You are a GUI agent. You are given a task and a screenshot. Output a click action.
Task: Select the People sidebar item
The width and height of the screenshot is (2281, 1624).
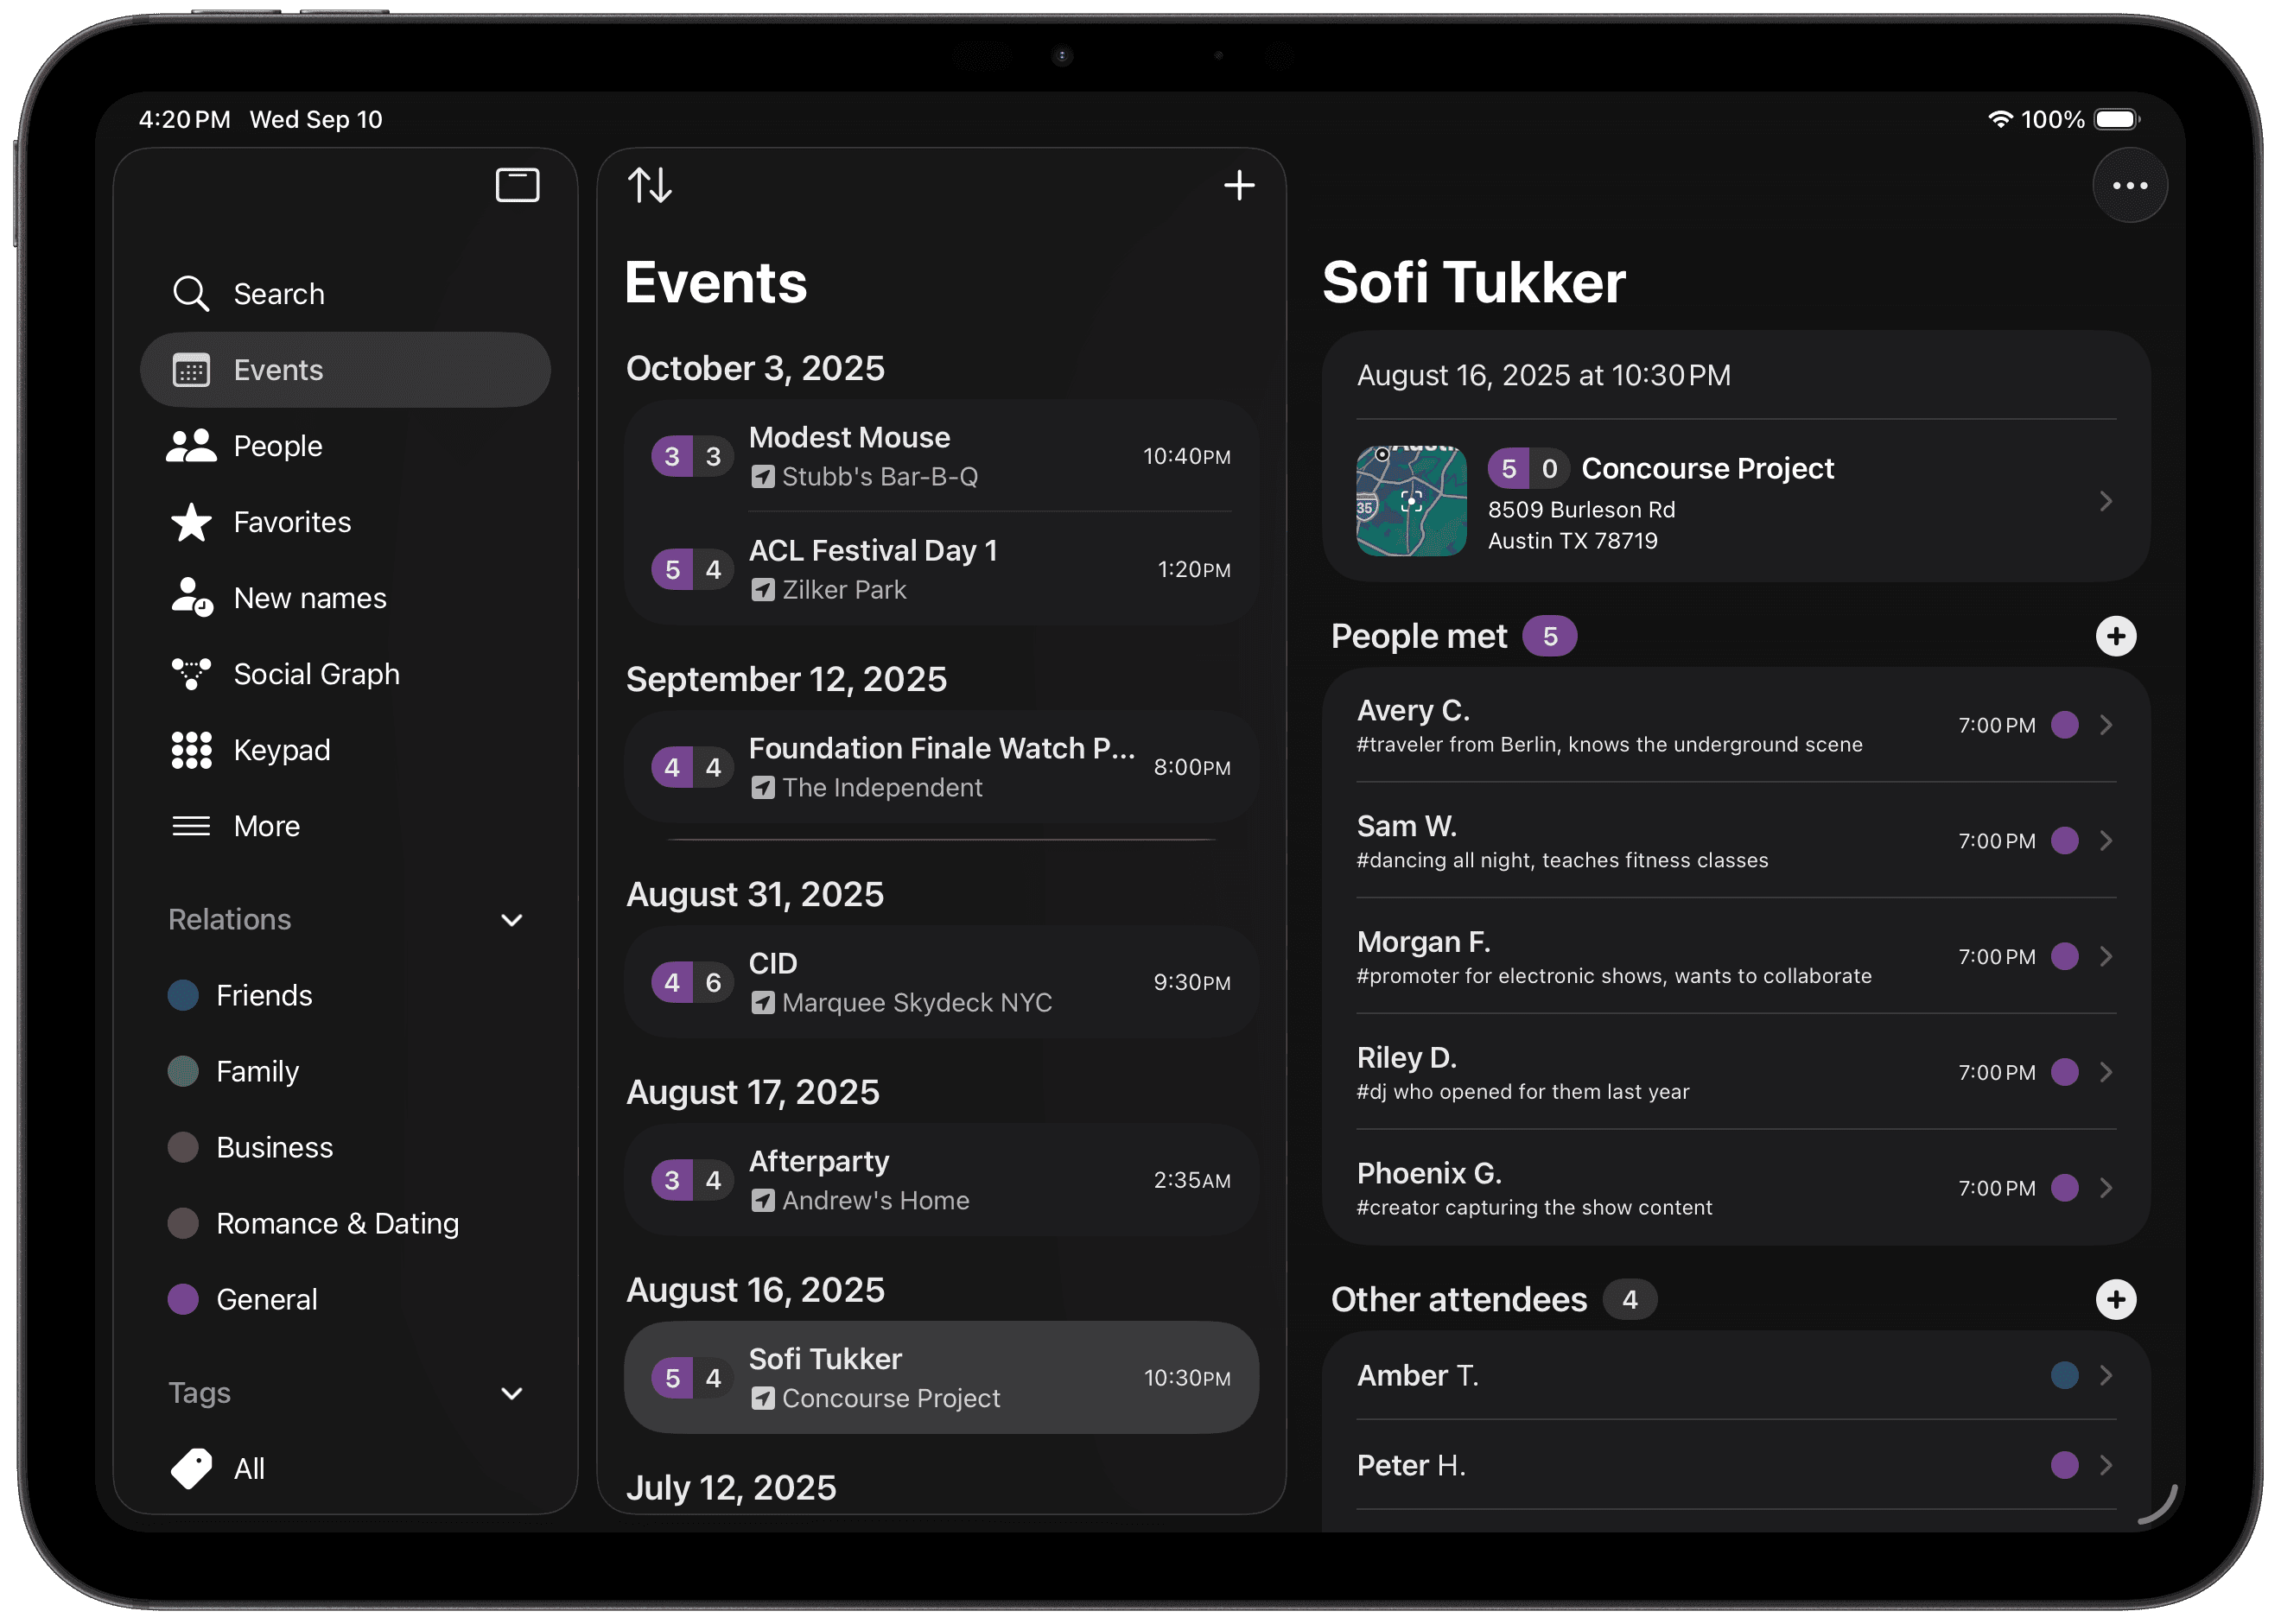coord(277,446)
